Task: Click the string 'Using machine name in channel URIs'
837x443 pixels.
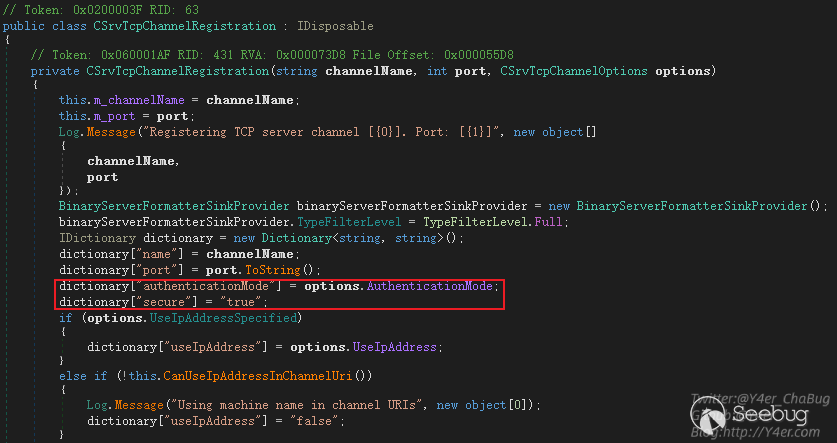Action: pos(297,405)
